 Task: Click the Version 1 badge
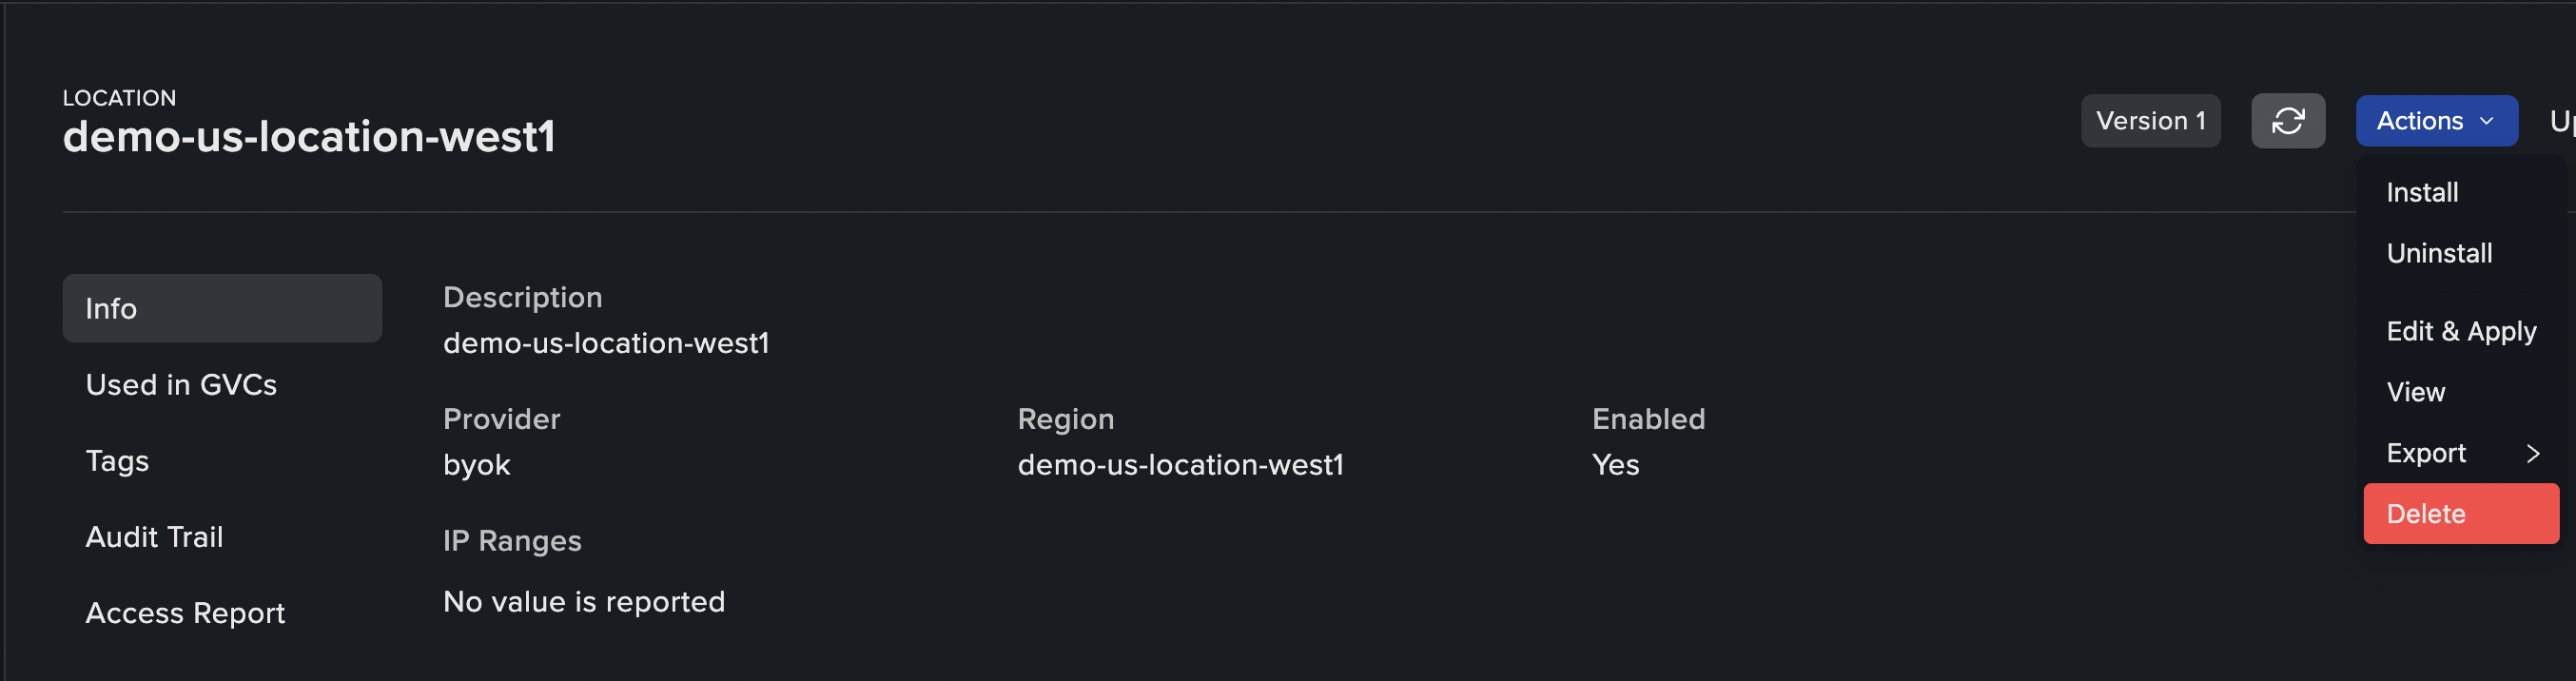coord(2150,121)
